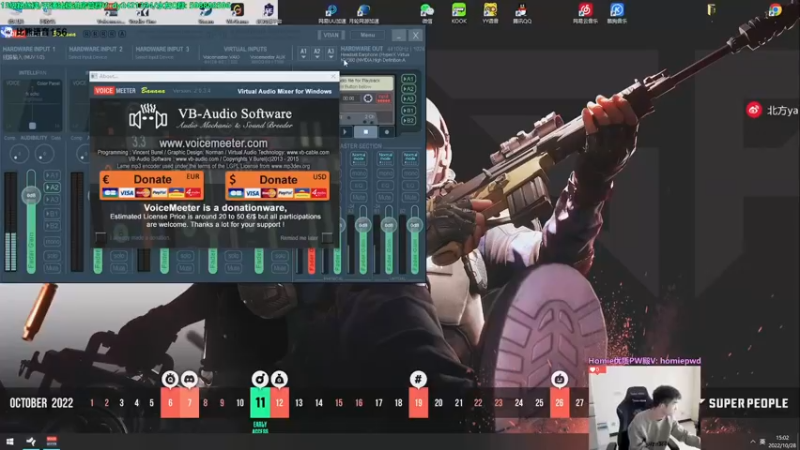The image size is (800, 450).
Task: Click the Gate knob on Hardware Input 1
Action: (44, 153)
